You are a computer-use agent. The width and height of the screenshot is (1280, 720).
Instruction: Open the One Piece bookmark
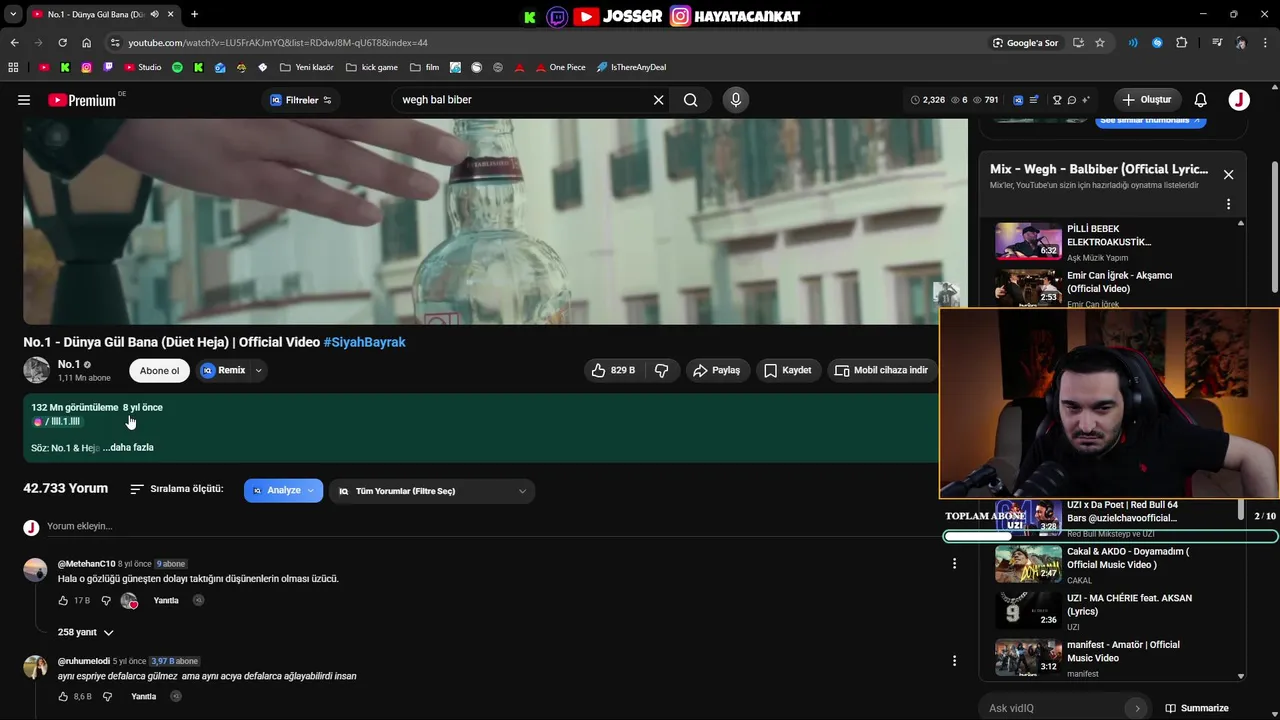pyautogui.click(x=560, y=67)
